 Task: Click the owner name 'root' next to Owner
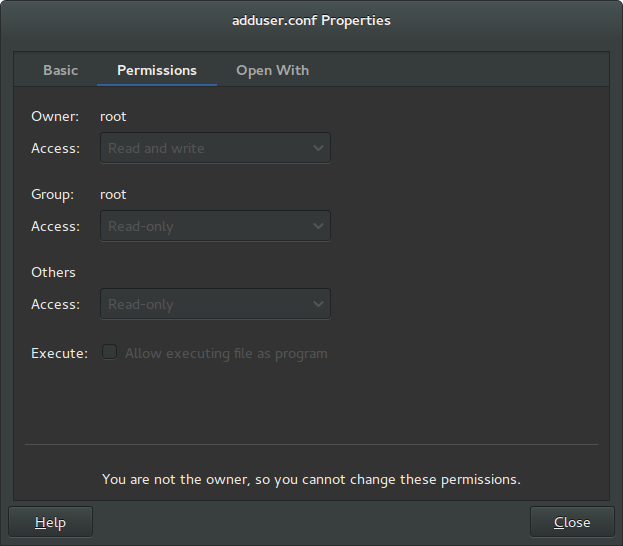point(113,116)
